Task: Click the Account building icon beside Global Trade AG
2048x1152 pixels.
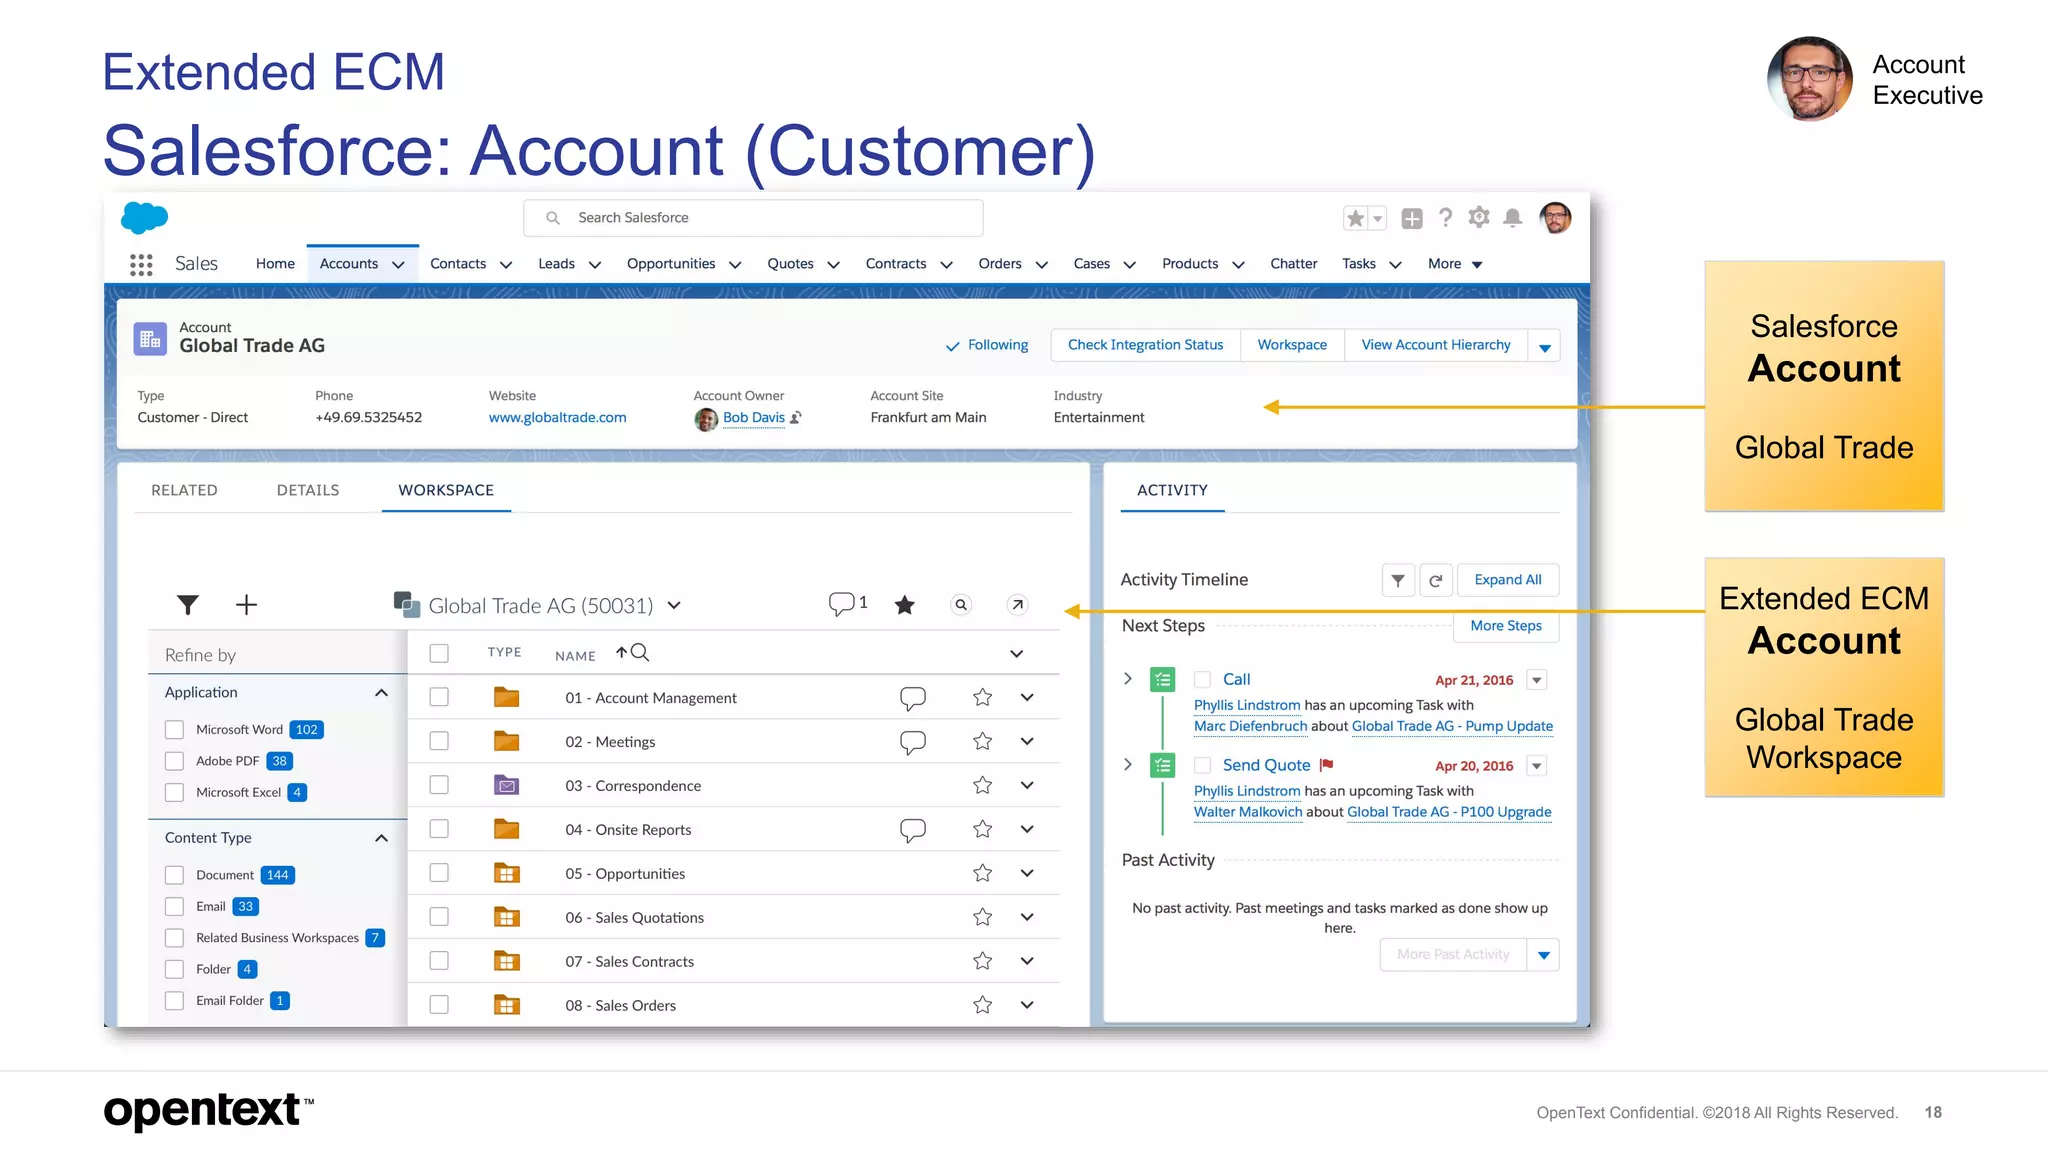Action: [150, 339]
